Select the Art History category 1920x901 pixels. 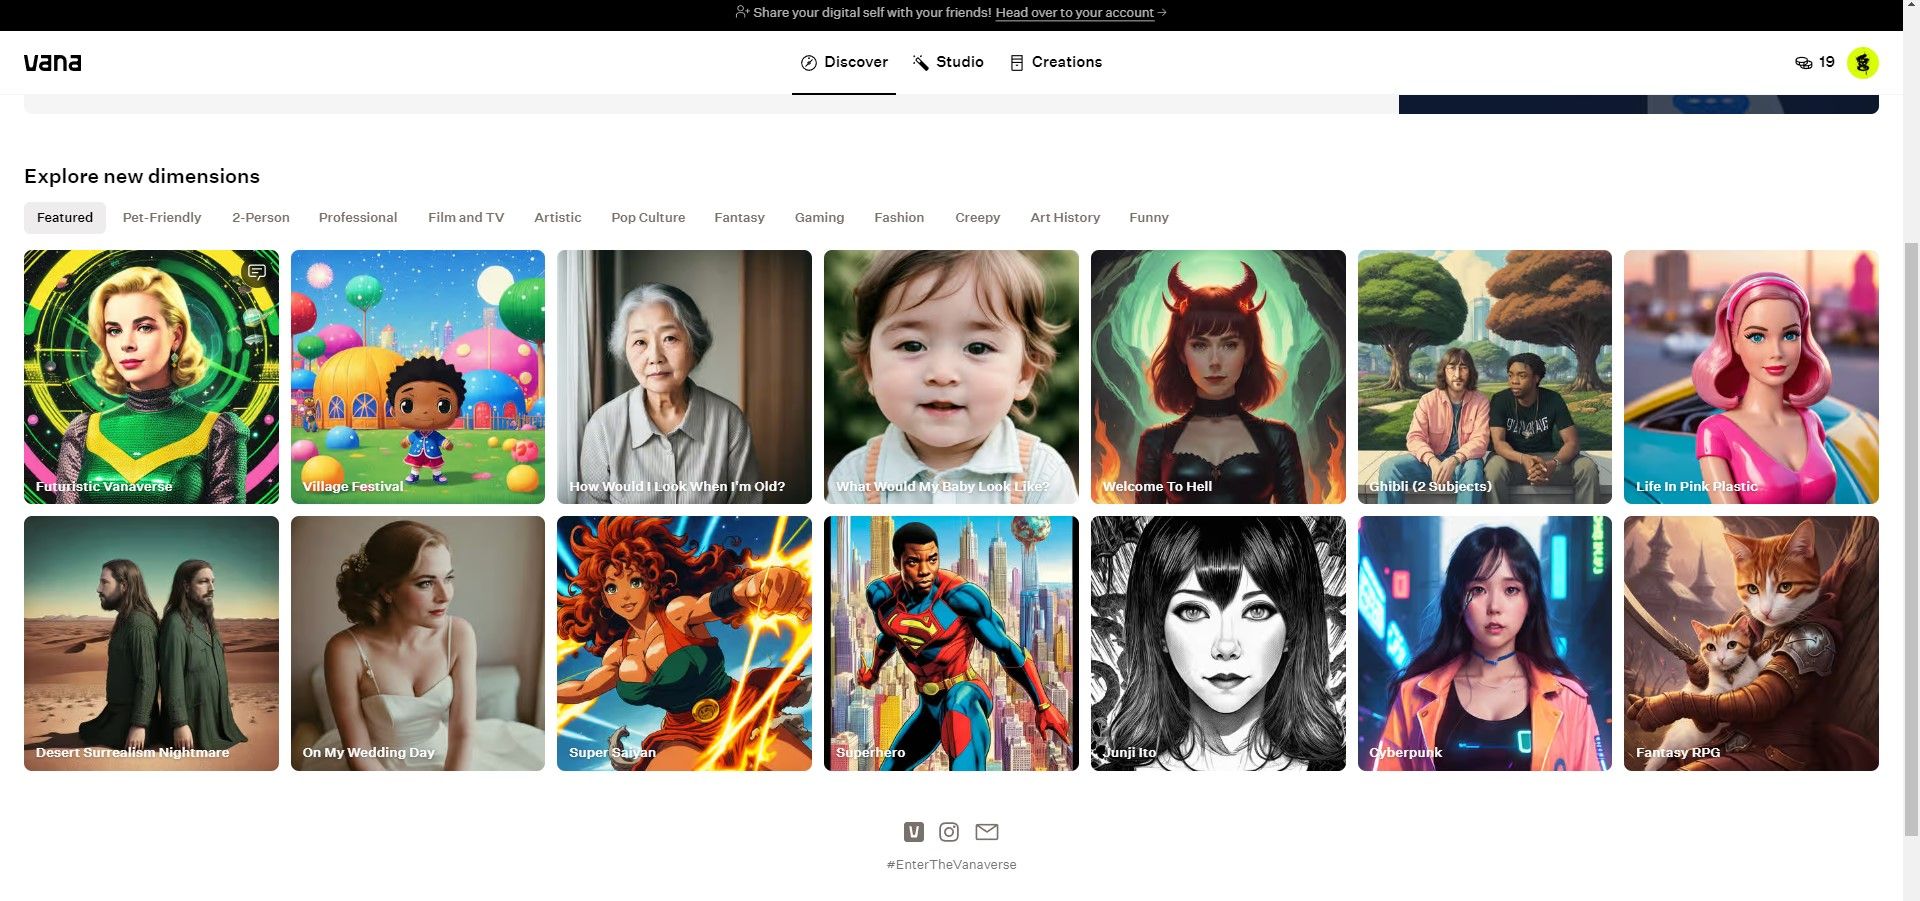coord(1064,217)
